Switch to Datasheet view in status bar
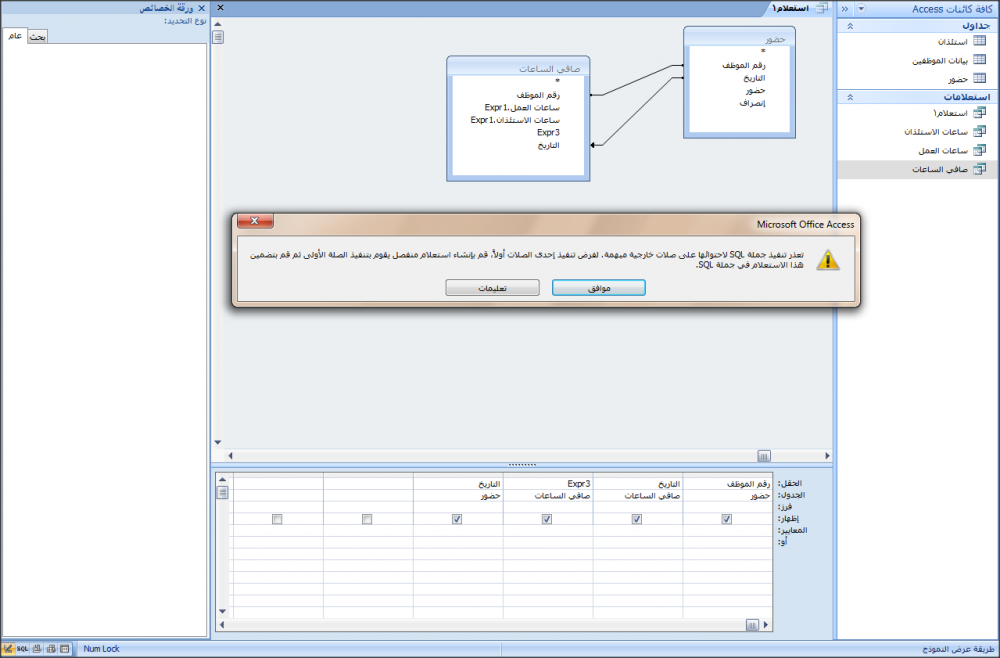The width and height of the screenshot is (1000, 658). click(x=65, y=649)
